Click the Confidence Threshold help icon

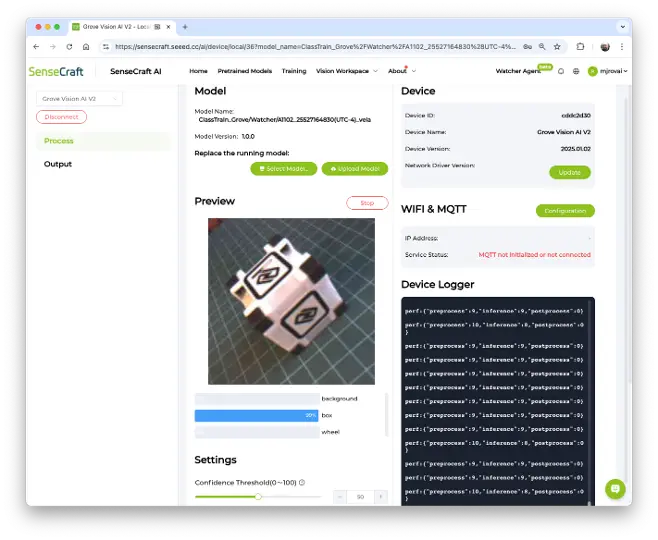point(302,482)
